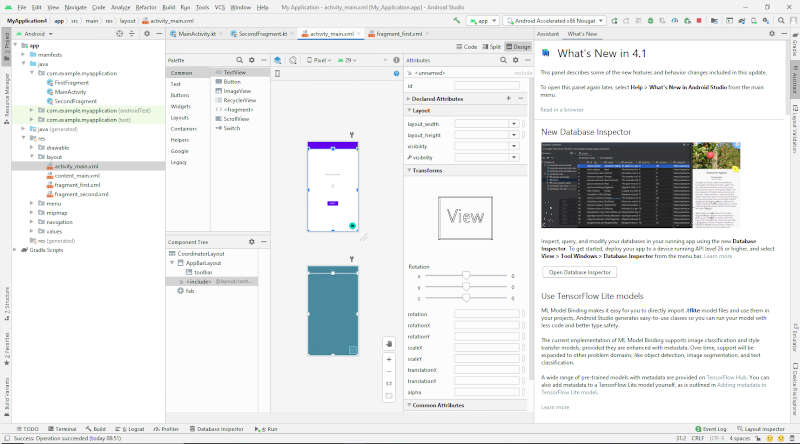The image size is (800, 444).
Task: Click the Make Project hammer icon
Action: coord(457,20)
